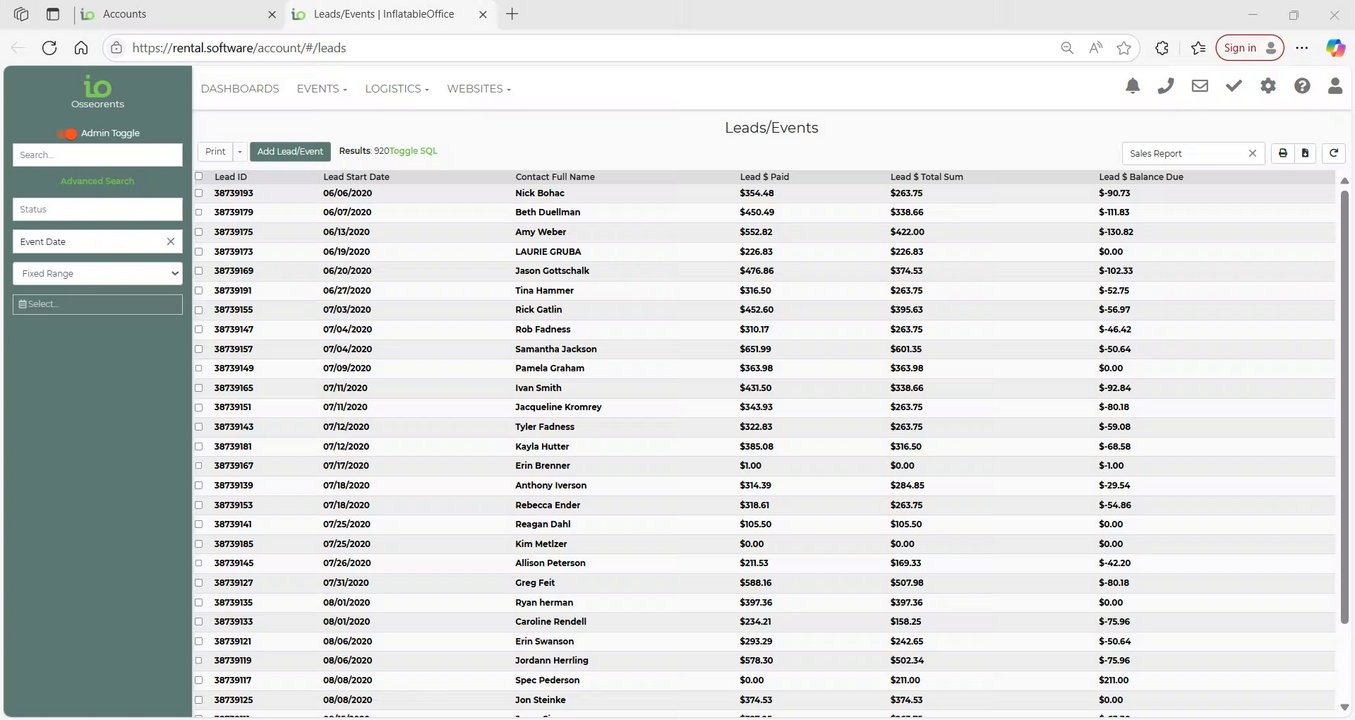This screenshot has width=1355, height=720.
Task: Open the Fixed Range dropdown
Action: point(98,273)
